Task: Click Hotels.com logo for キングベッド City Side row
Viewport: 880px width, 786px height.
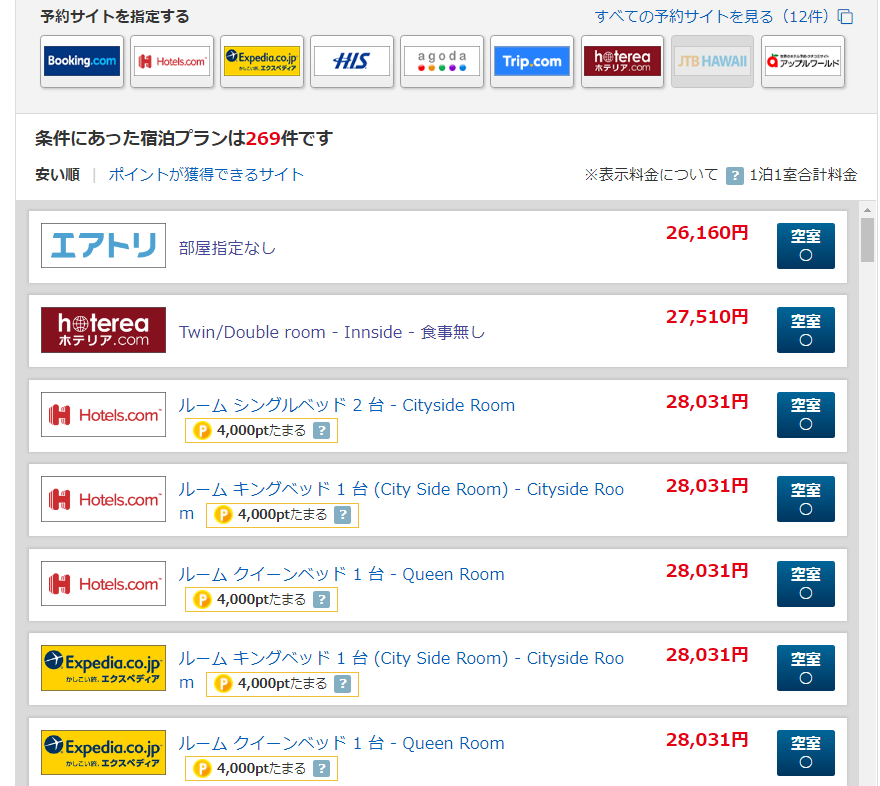Action: (x=103, y=499)
